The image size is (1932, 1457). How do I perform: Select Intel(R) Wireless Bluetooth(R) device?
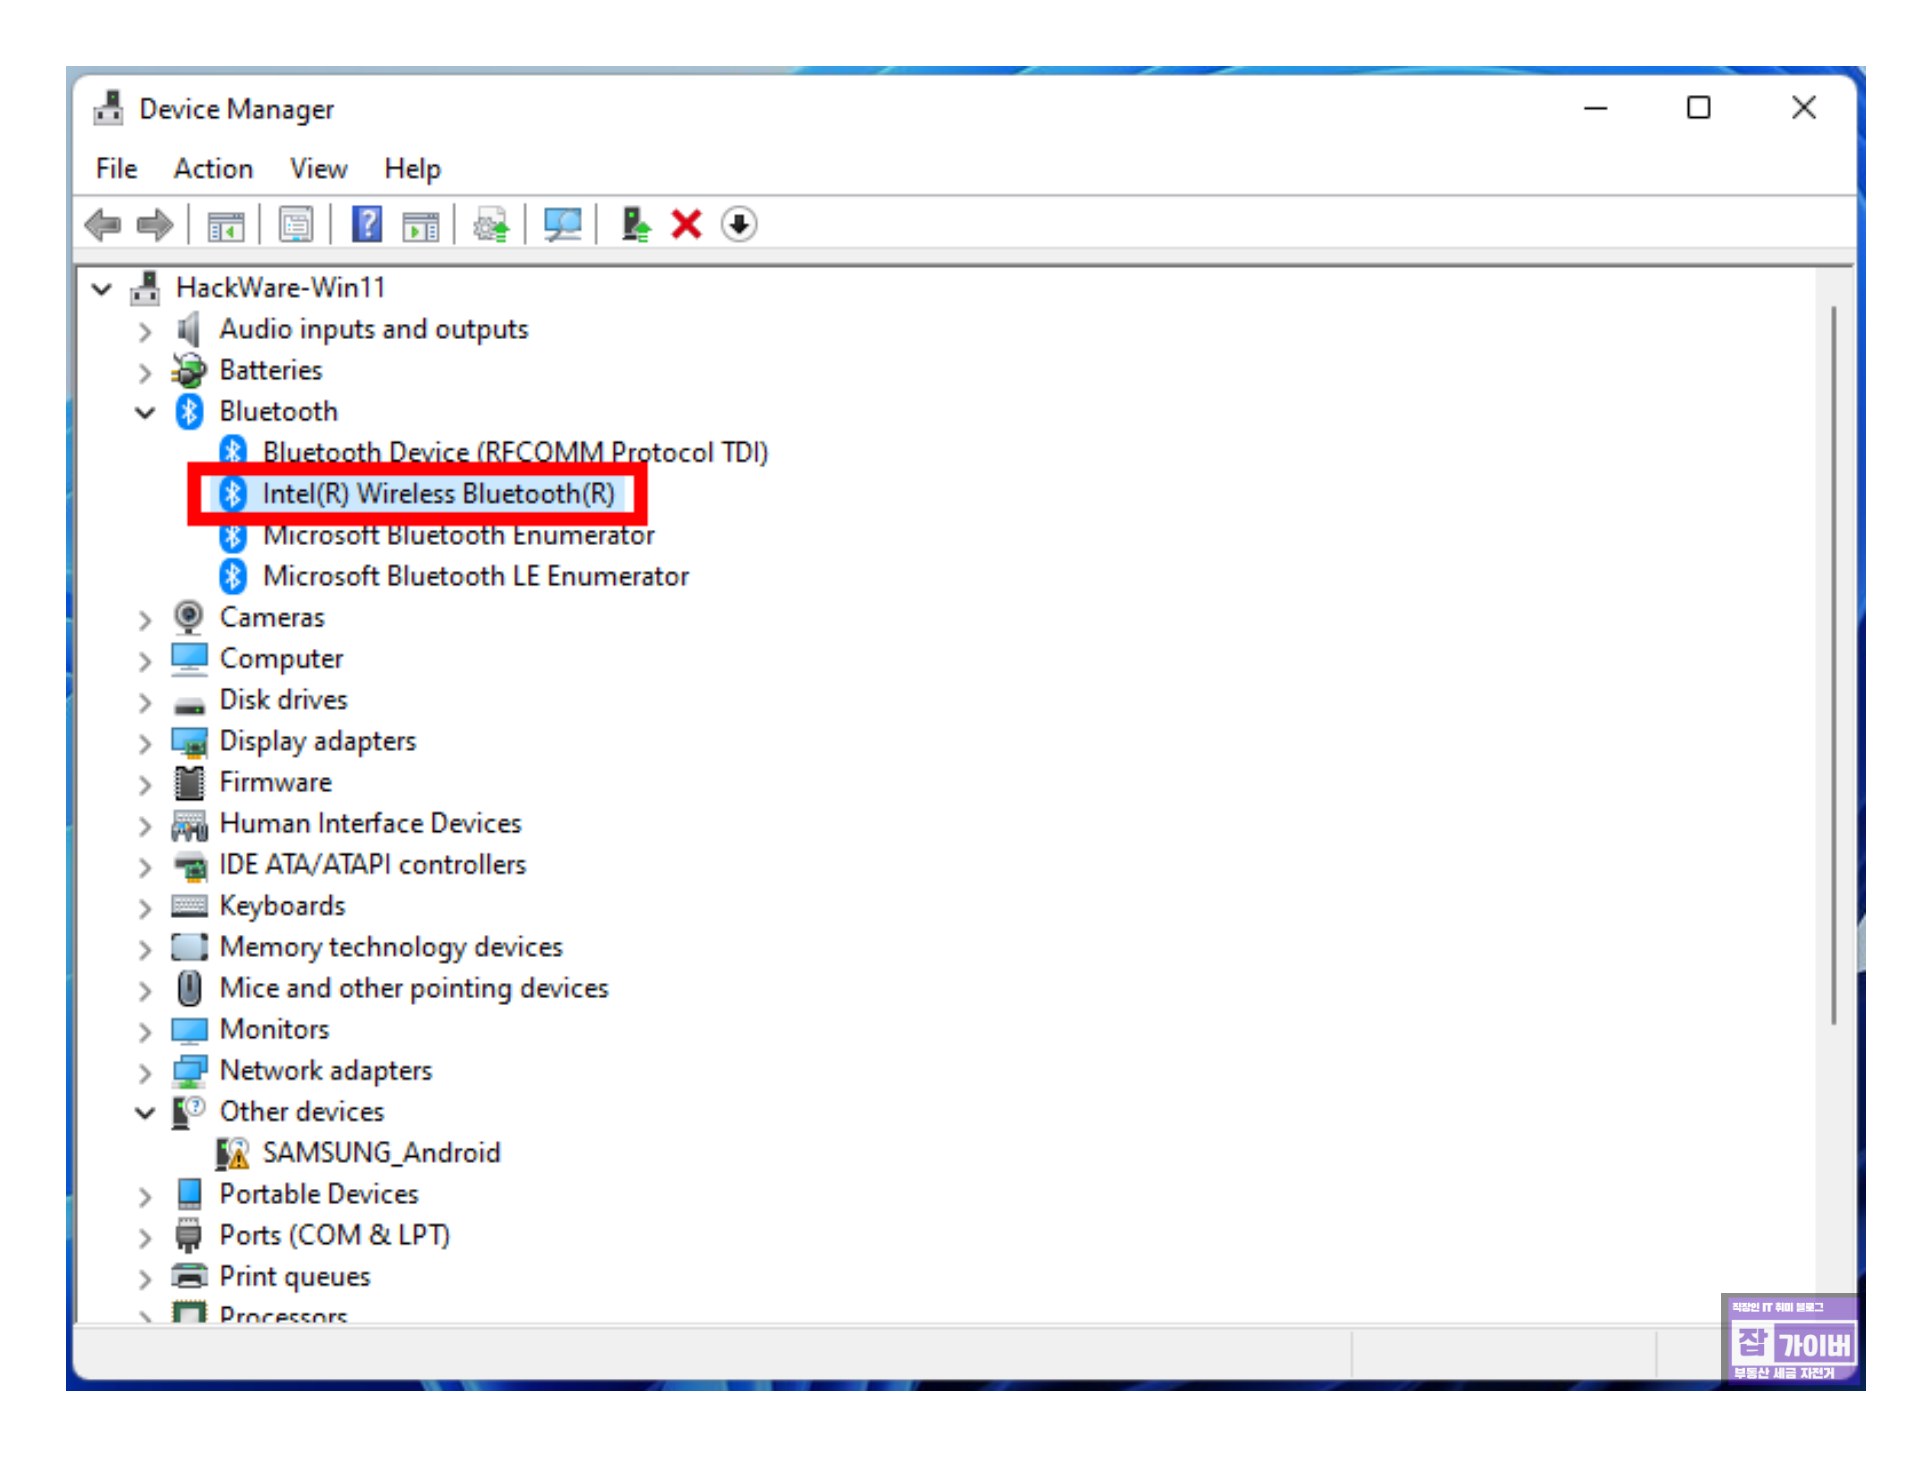pyautogui.click(x=438, y=494)
